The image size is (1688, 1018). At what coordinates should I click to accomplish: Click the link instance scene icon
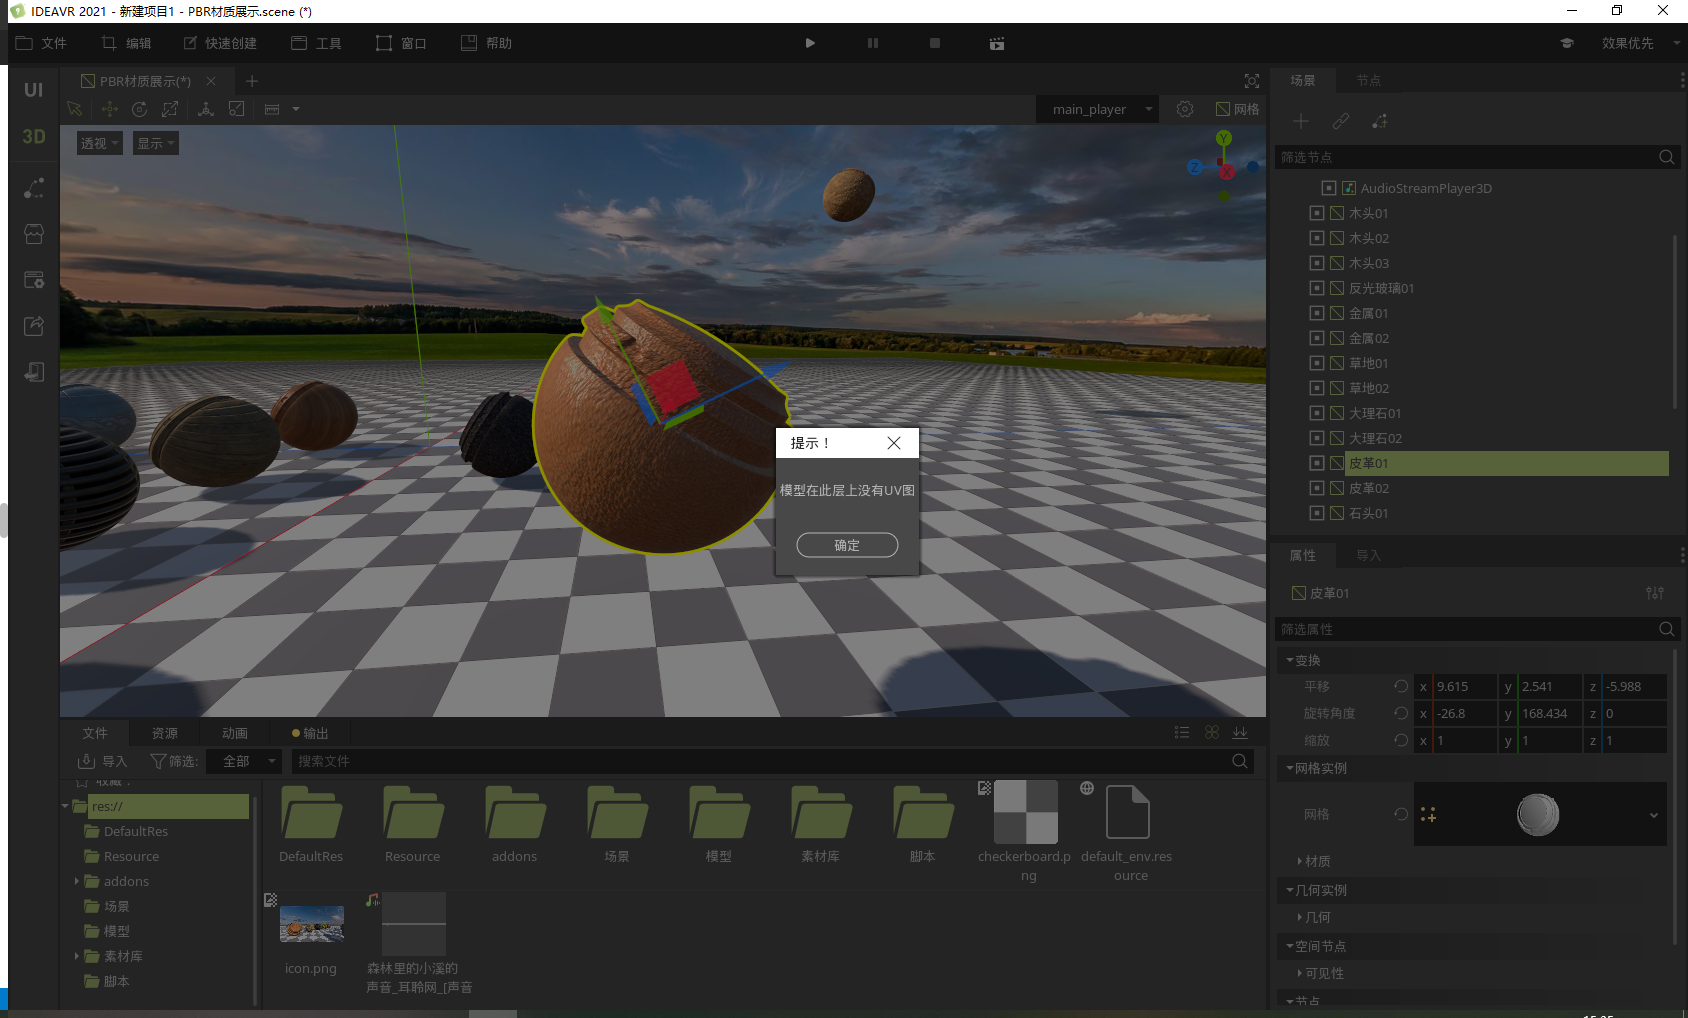tap(1341, 121)
